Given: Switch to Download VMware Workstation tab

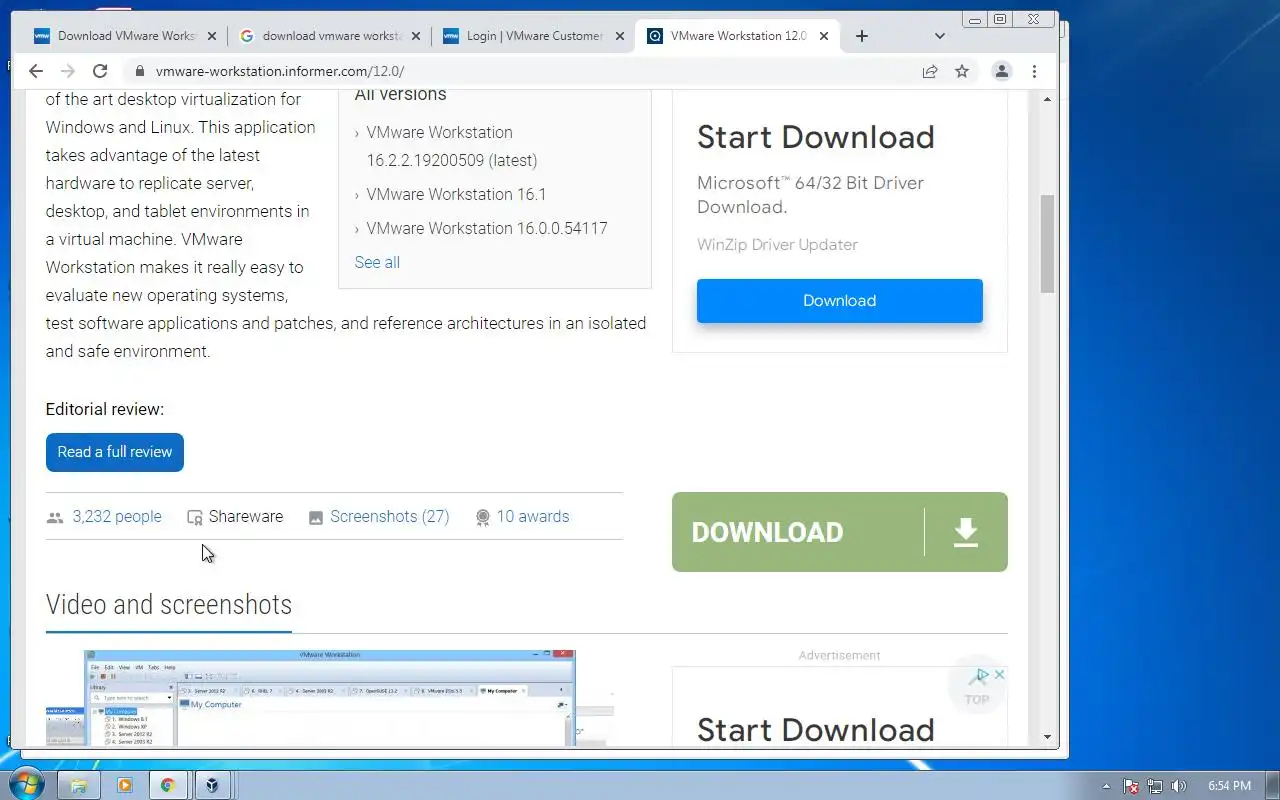Looking at the screenshot, I should [x=125, y=36].
